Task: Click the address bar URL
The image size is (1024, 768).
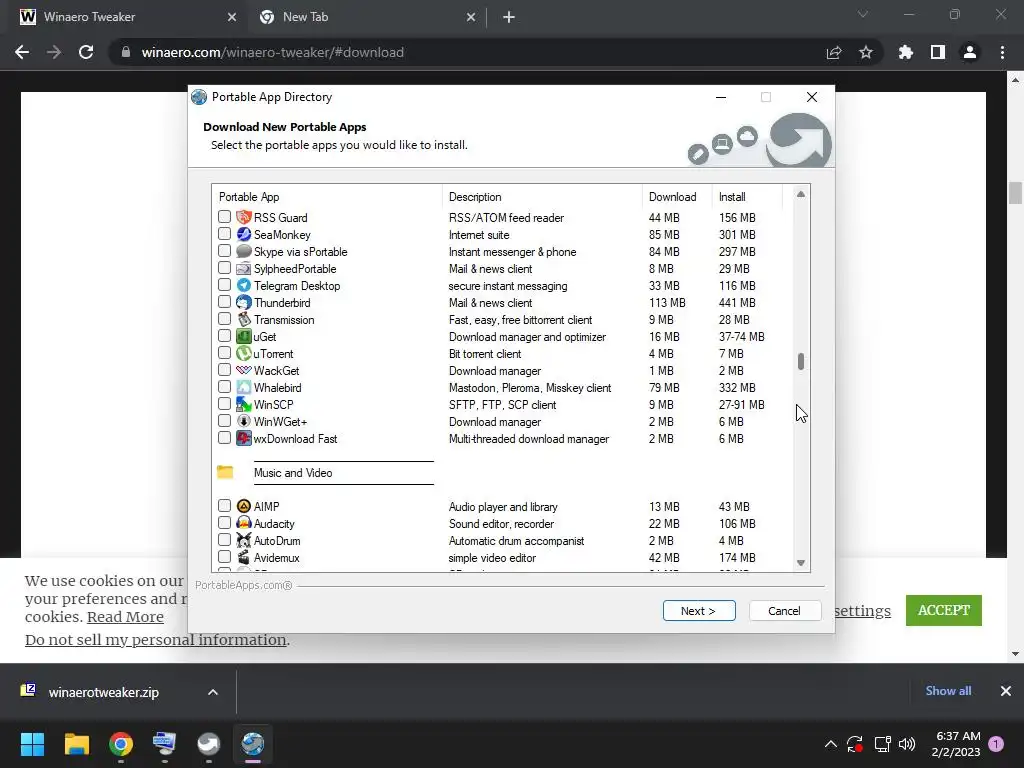Action: click(x=272, y=52)
